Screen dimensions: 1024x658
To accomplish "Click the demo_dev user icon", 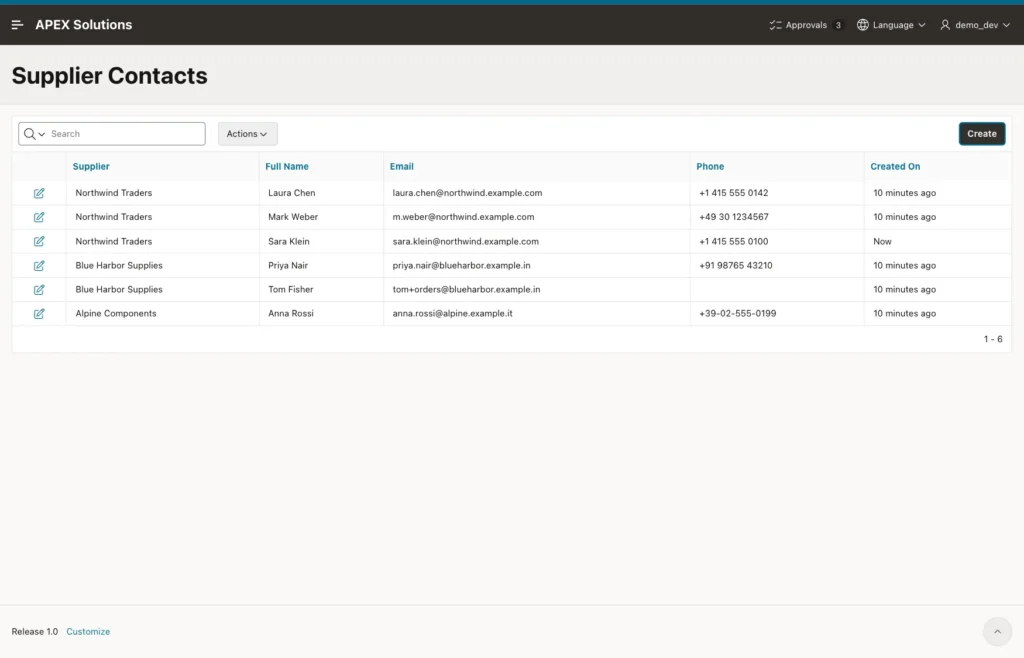I will [945, 25].
